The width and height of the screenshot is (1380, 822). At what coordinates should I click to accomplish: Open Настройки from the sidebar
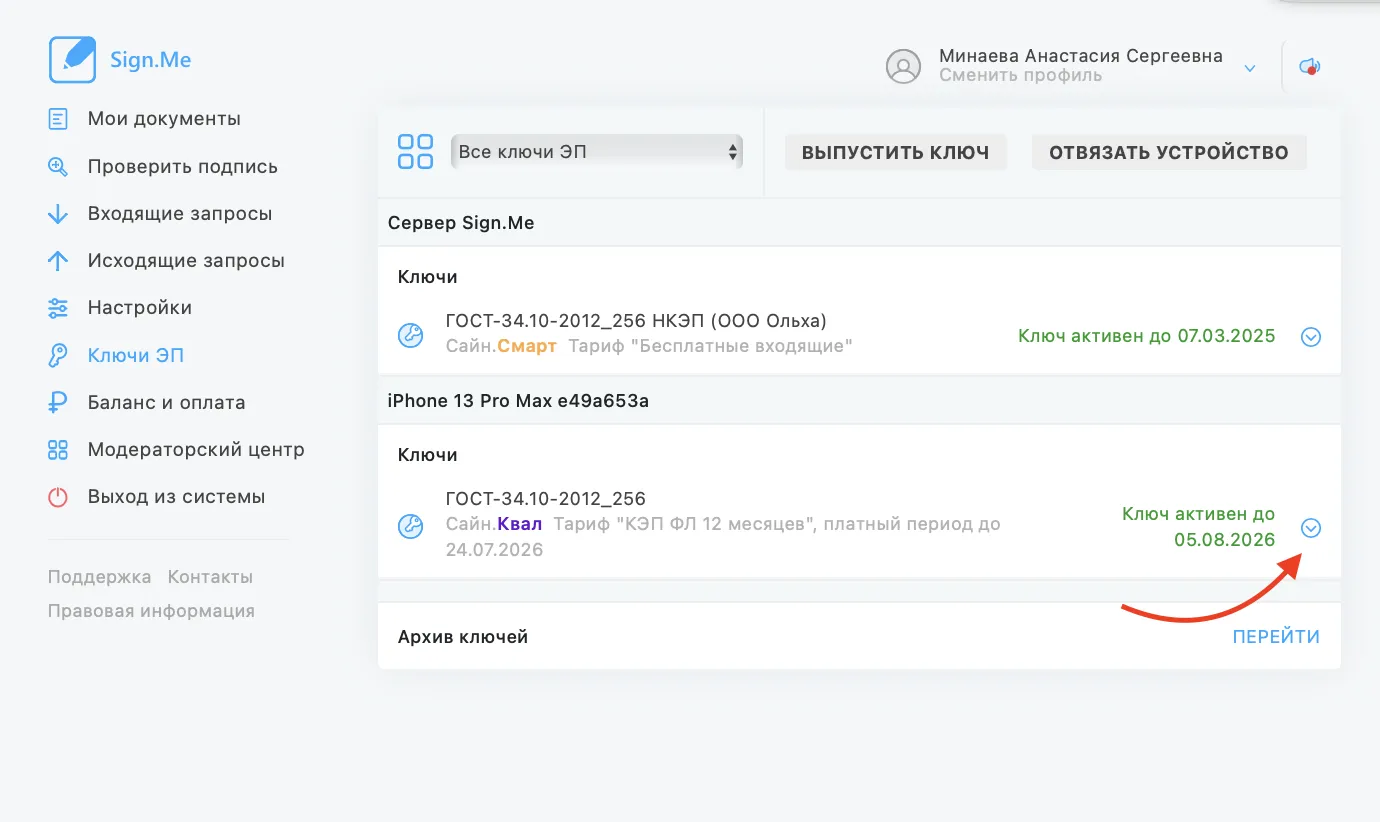[x=139, y=308]
